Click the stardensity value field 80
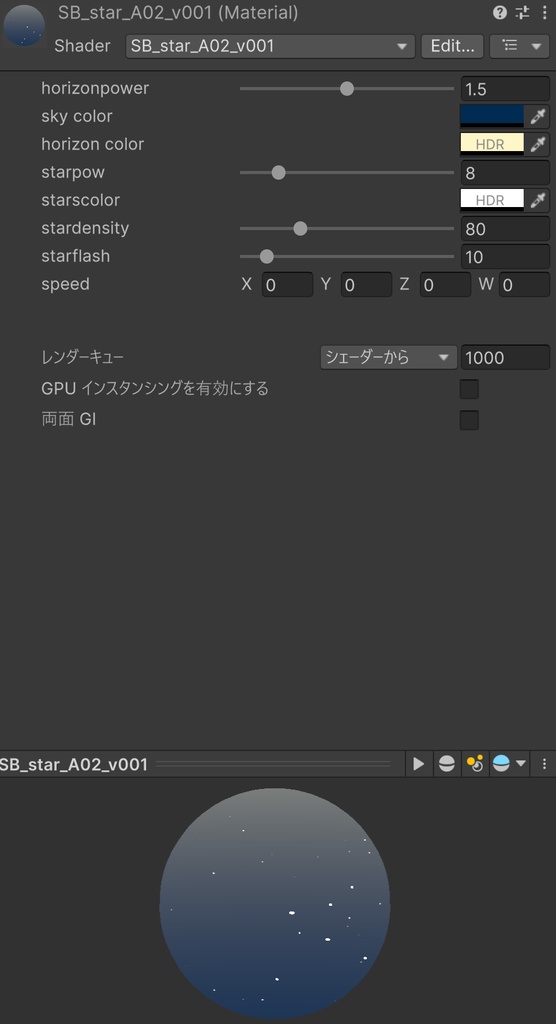Image resolution: width=556 pixels, height=1024 pixels. tap(505, 229)
